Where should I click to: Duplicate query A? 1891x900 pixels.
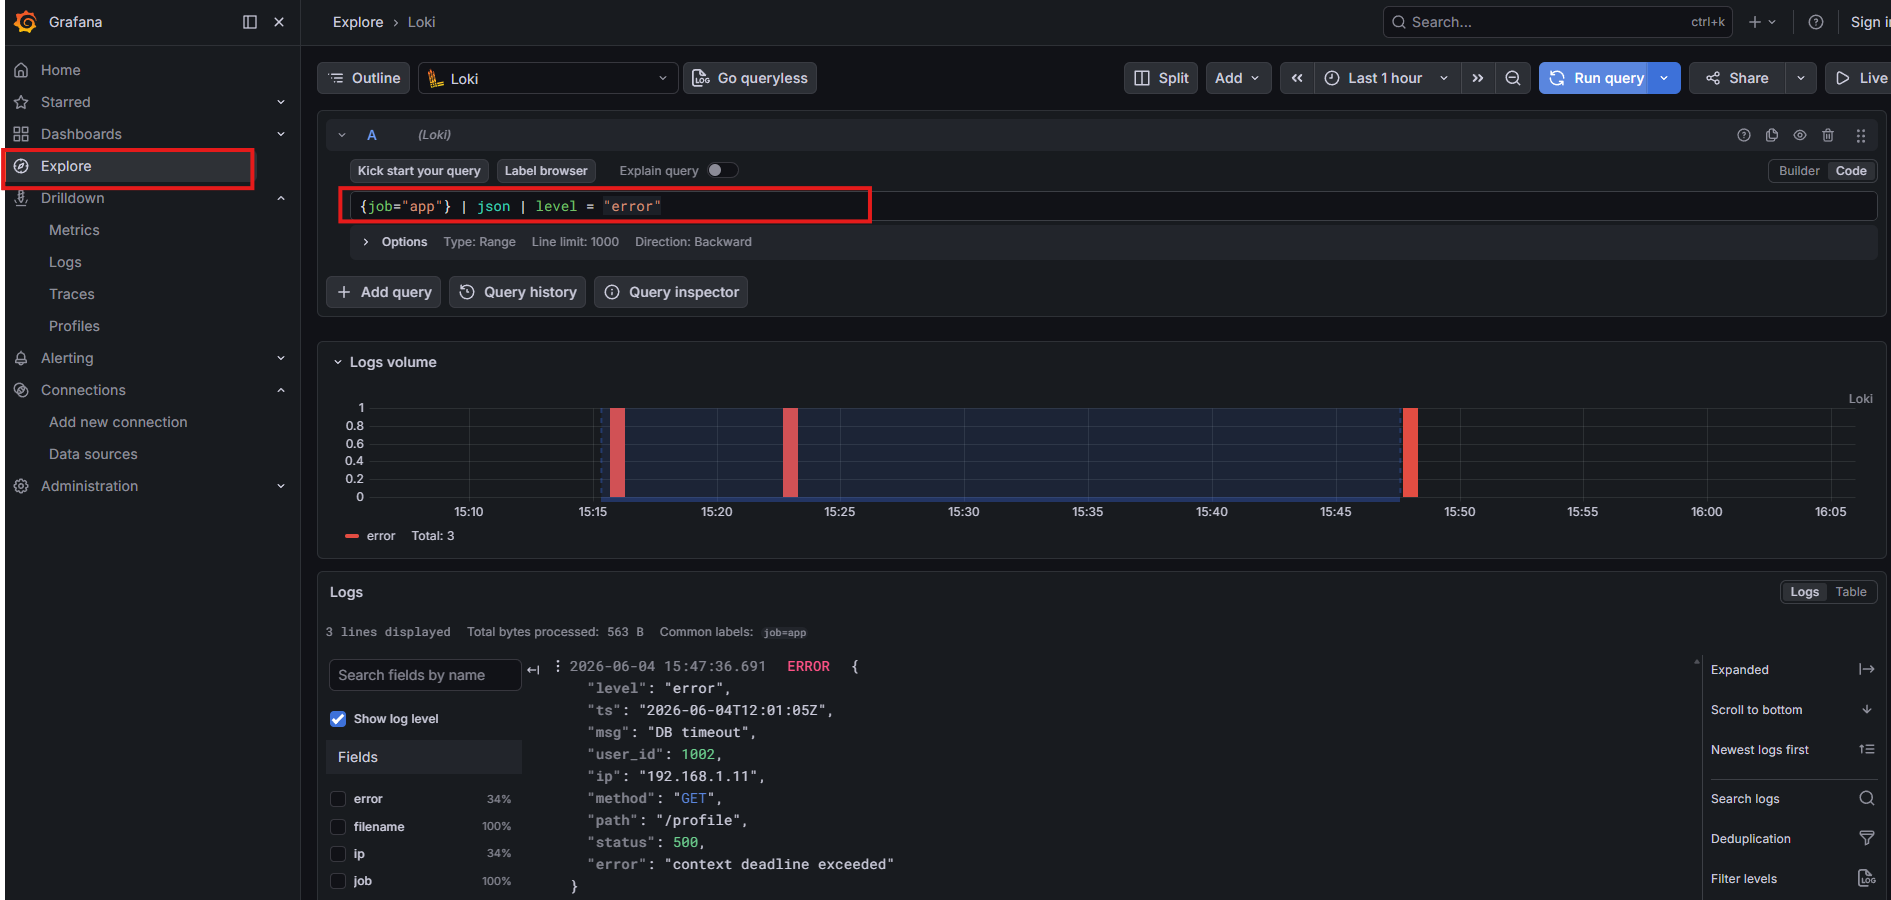pos(1772,135)
